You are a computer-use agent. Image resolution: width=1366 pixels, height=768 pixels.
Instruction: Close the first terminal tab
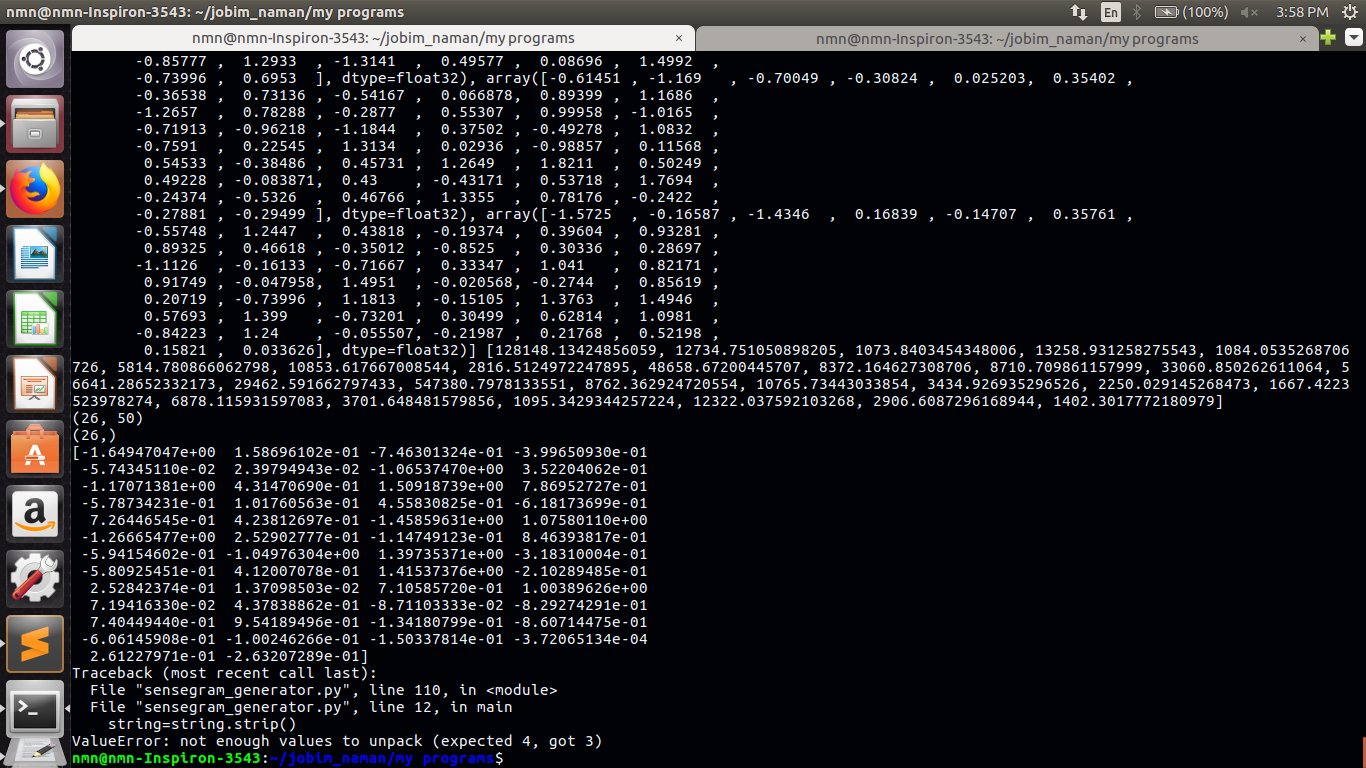(x=680, y=38)
